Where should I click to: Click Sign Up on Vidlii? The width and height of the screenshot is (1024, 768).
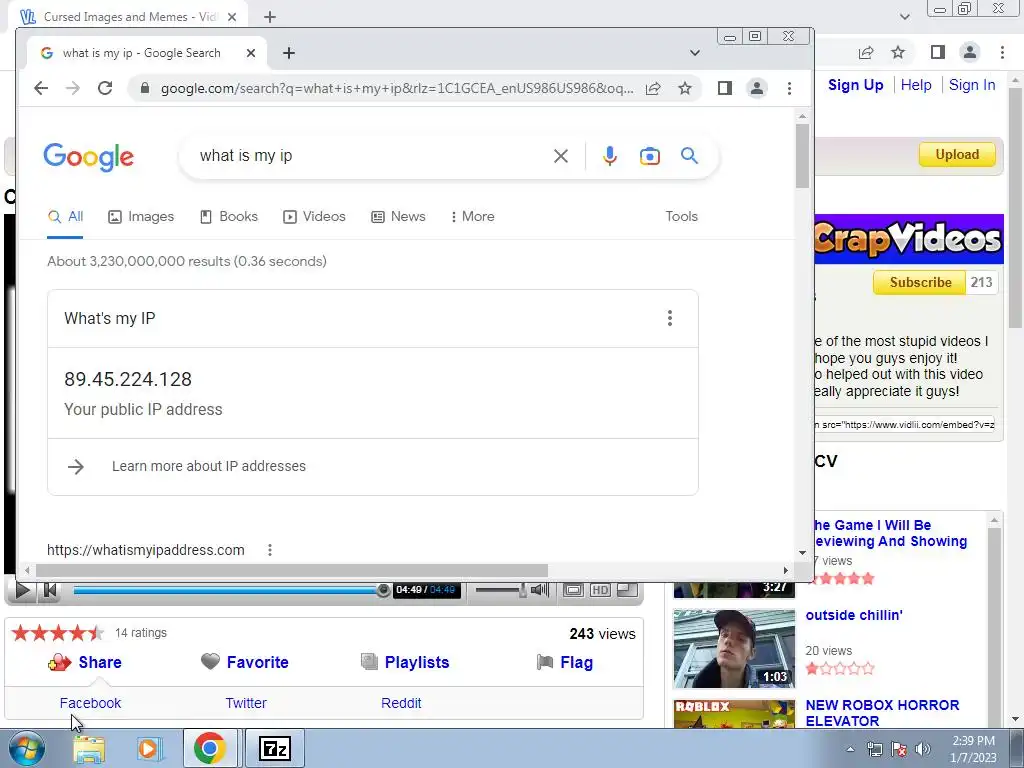(856, 85)
